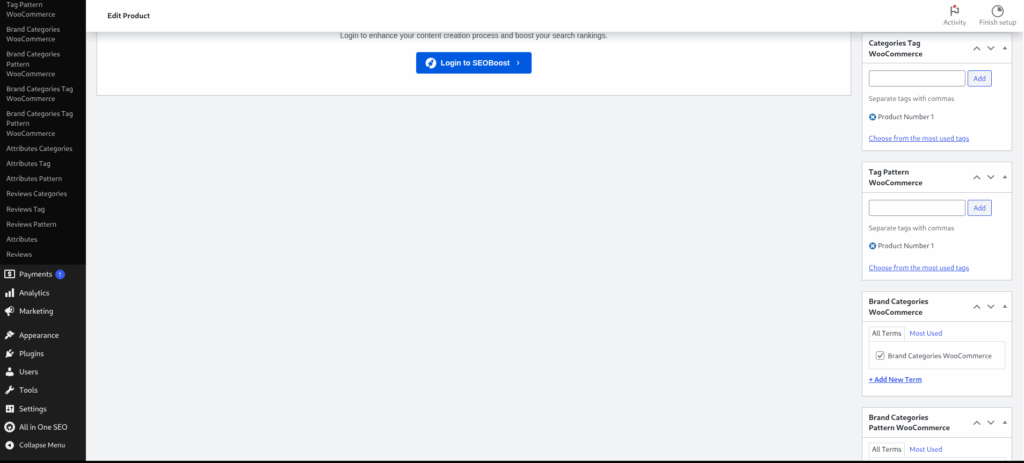The height and width of the screenshot is (463, 1024).
Task: Click the Collapse Menu arrow icon
Action: [x=9, y=445]
